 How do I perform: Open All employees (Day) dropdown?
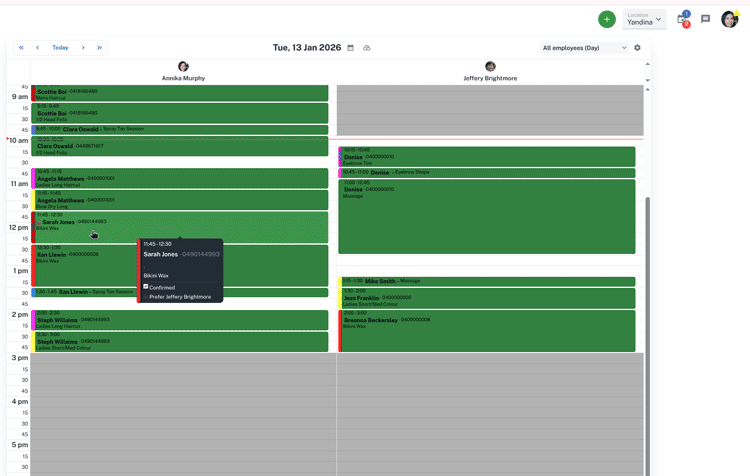click(x=584, y=48)
